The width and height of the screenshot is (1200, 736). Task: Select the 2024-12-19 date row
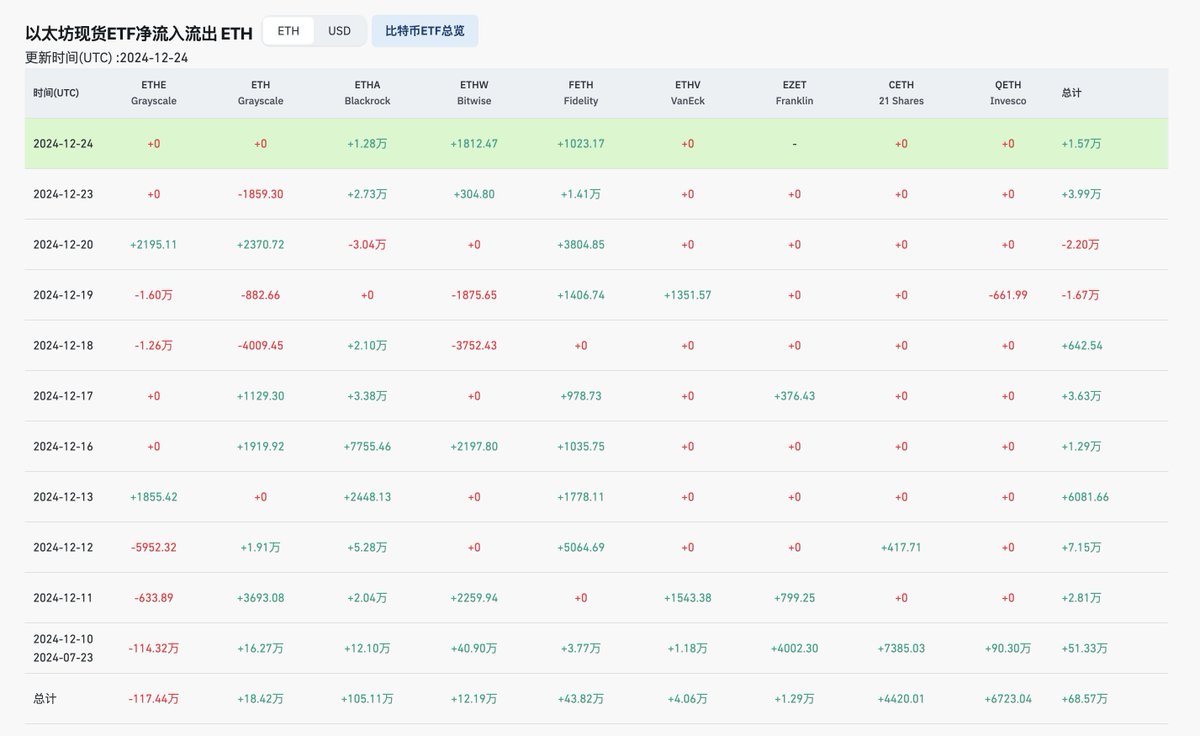(x=597, y=295)
